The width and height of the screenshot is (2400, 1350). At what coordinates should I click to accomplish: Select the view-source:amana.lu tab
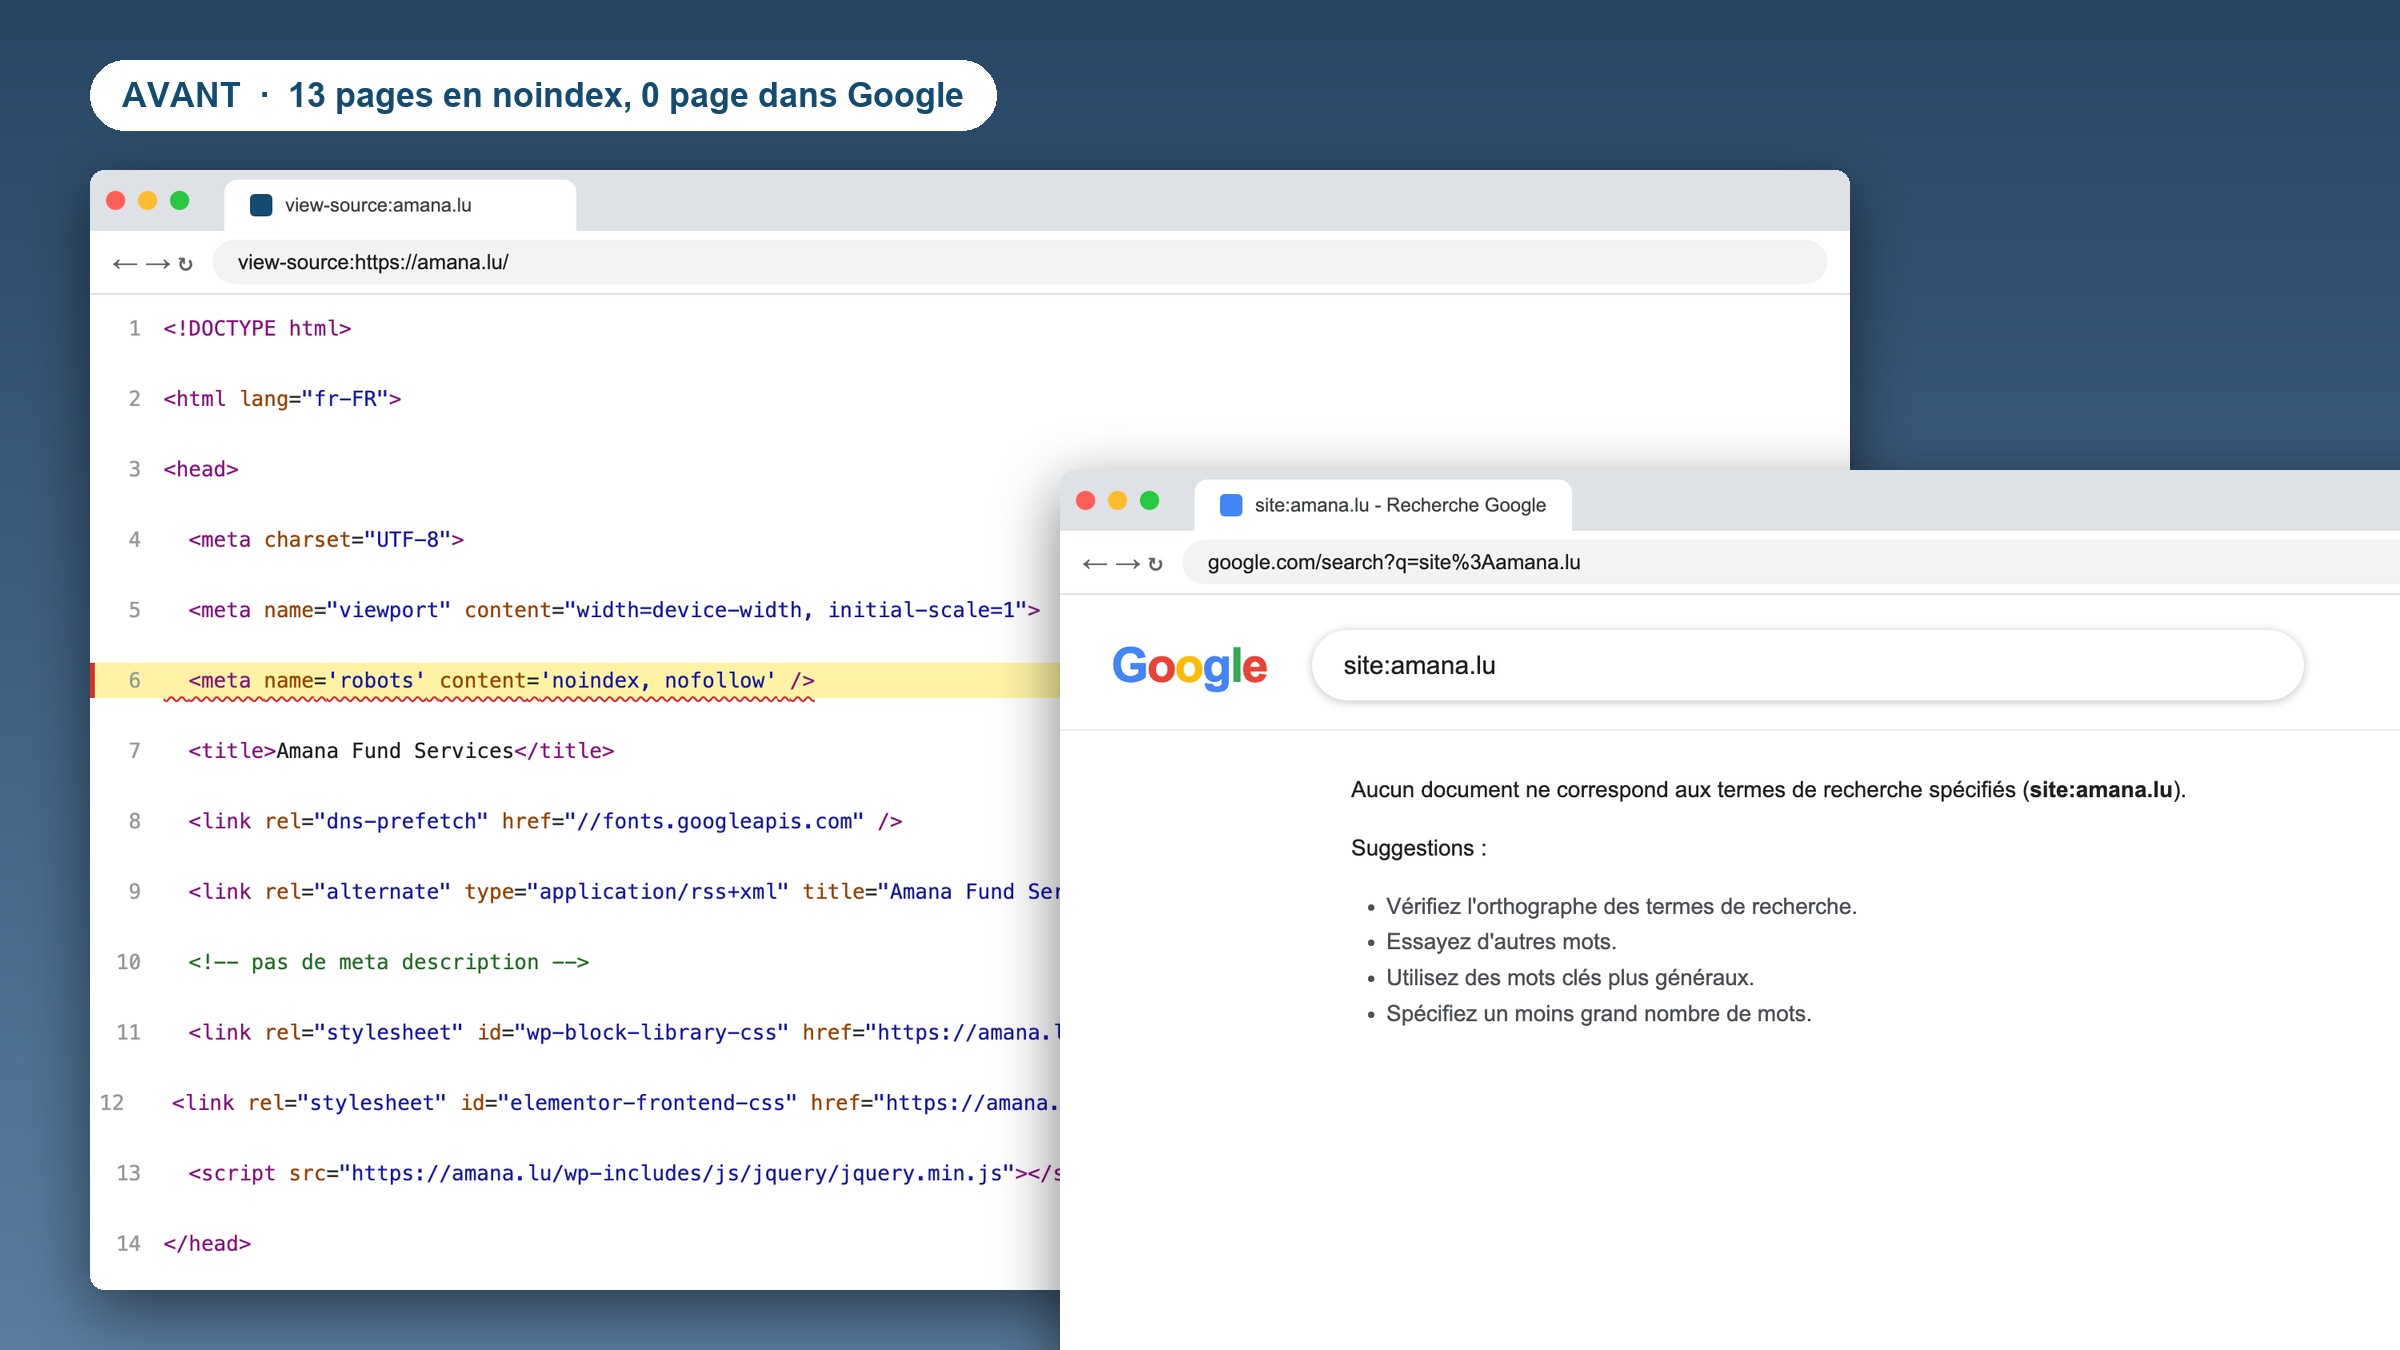[400, 205]
